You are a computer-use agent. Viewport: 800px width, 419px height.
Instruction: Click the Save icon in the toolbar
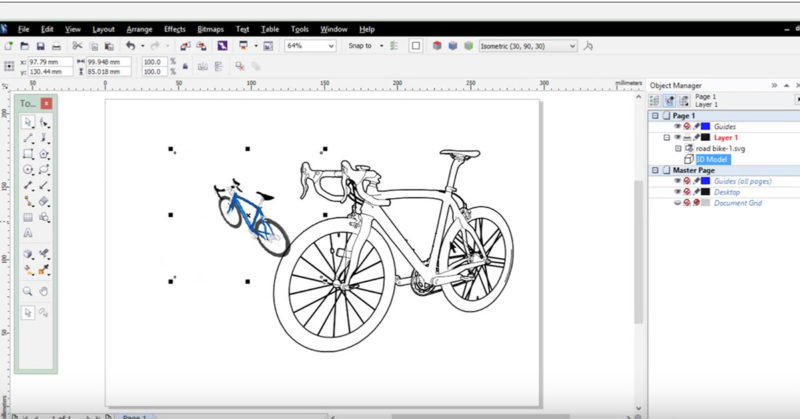coord(40,46)
